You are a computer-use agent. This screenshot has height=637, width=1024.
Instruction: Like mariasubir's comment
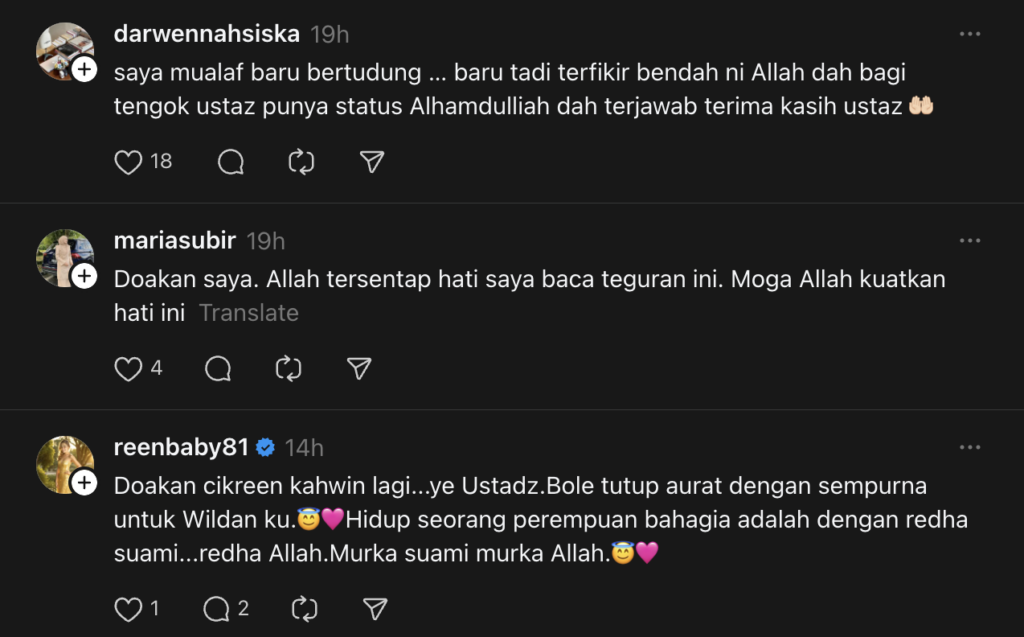pyautogui.click(x=128, y=369)
